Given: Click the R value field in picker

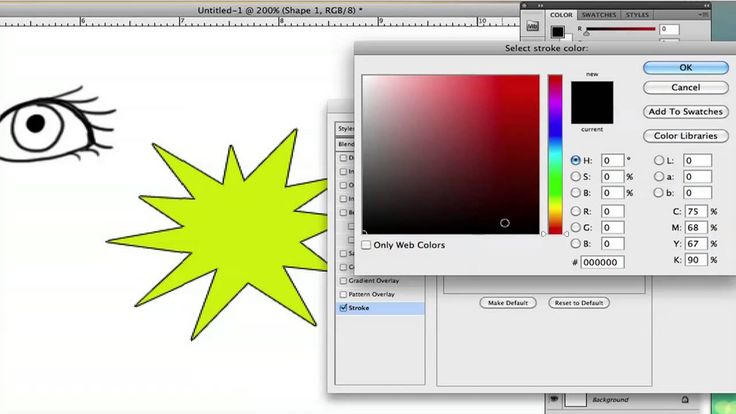Looking at the screenshot, I should click(x=613, y=211).
